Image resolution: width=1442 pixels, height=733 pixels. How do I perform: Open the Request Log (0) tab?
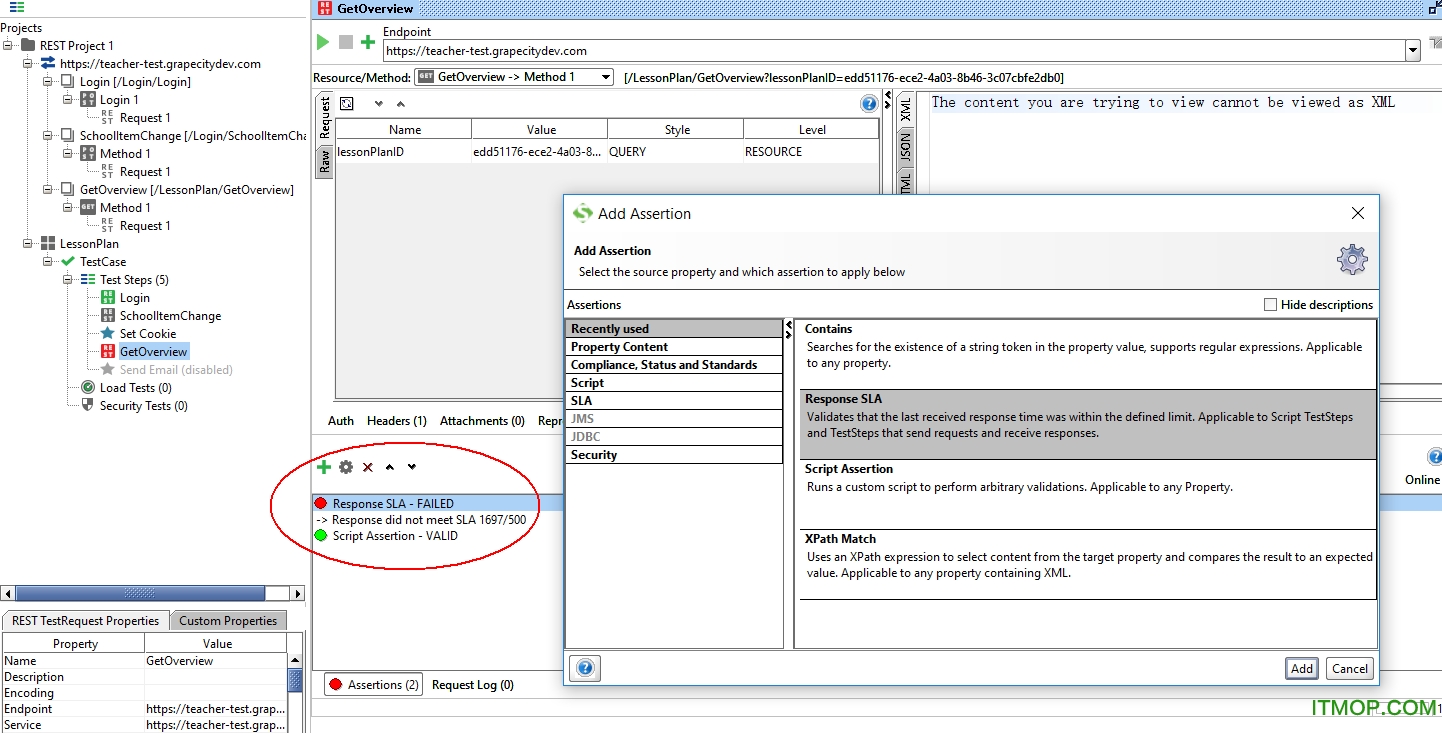[473, 685]
